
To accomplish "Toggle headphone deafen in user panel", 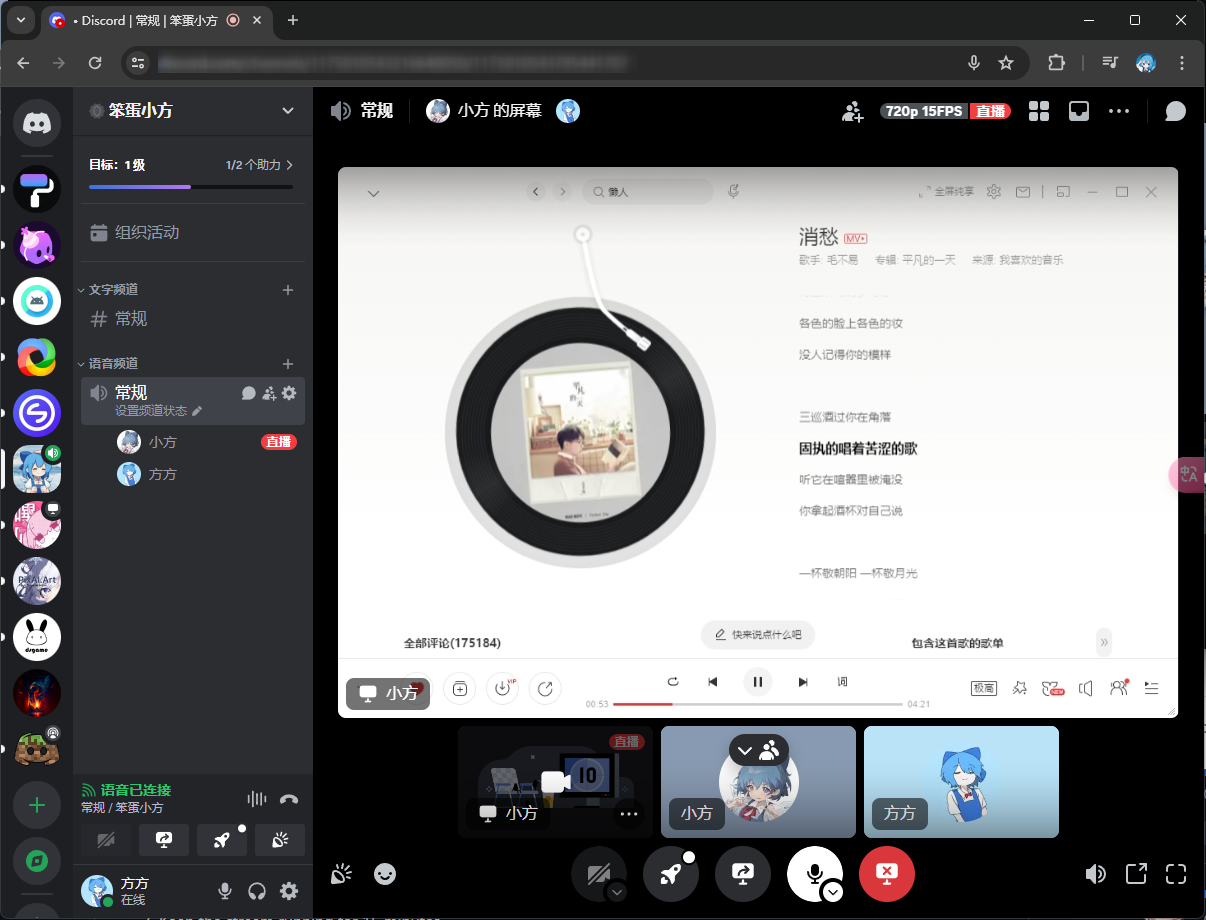I will (257, 891).
